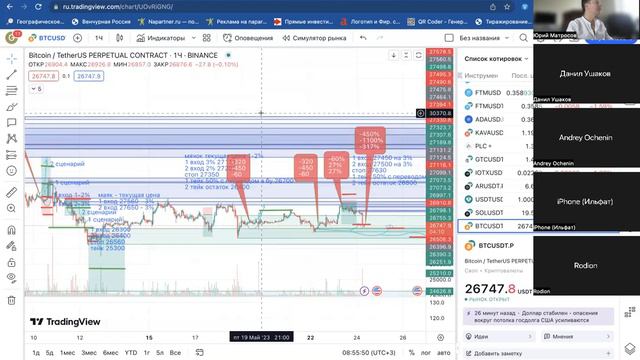The width and height of the screenshot is (640, 360).
Task: Open the Мнения minds link
Action: pos(577,336)
